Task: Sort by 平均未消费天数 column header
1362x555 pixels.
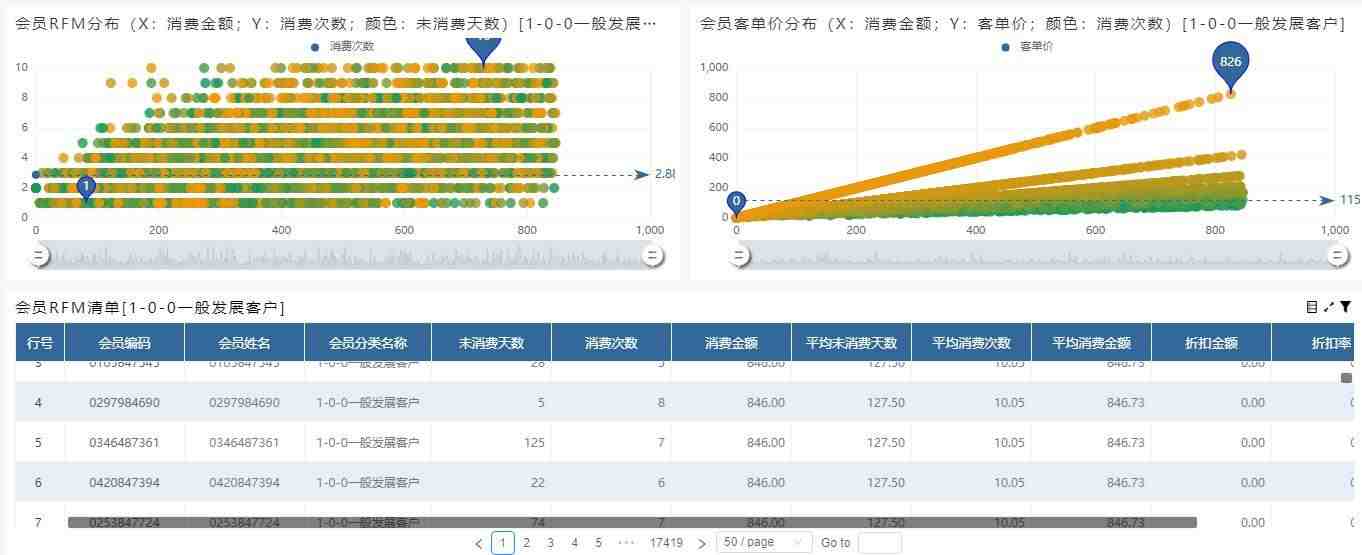Action: 852,343
